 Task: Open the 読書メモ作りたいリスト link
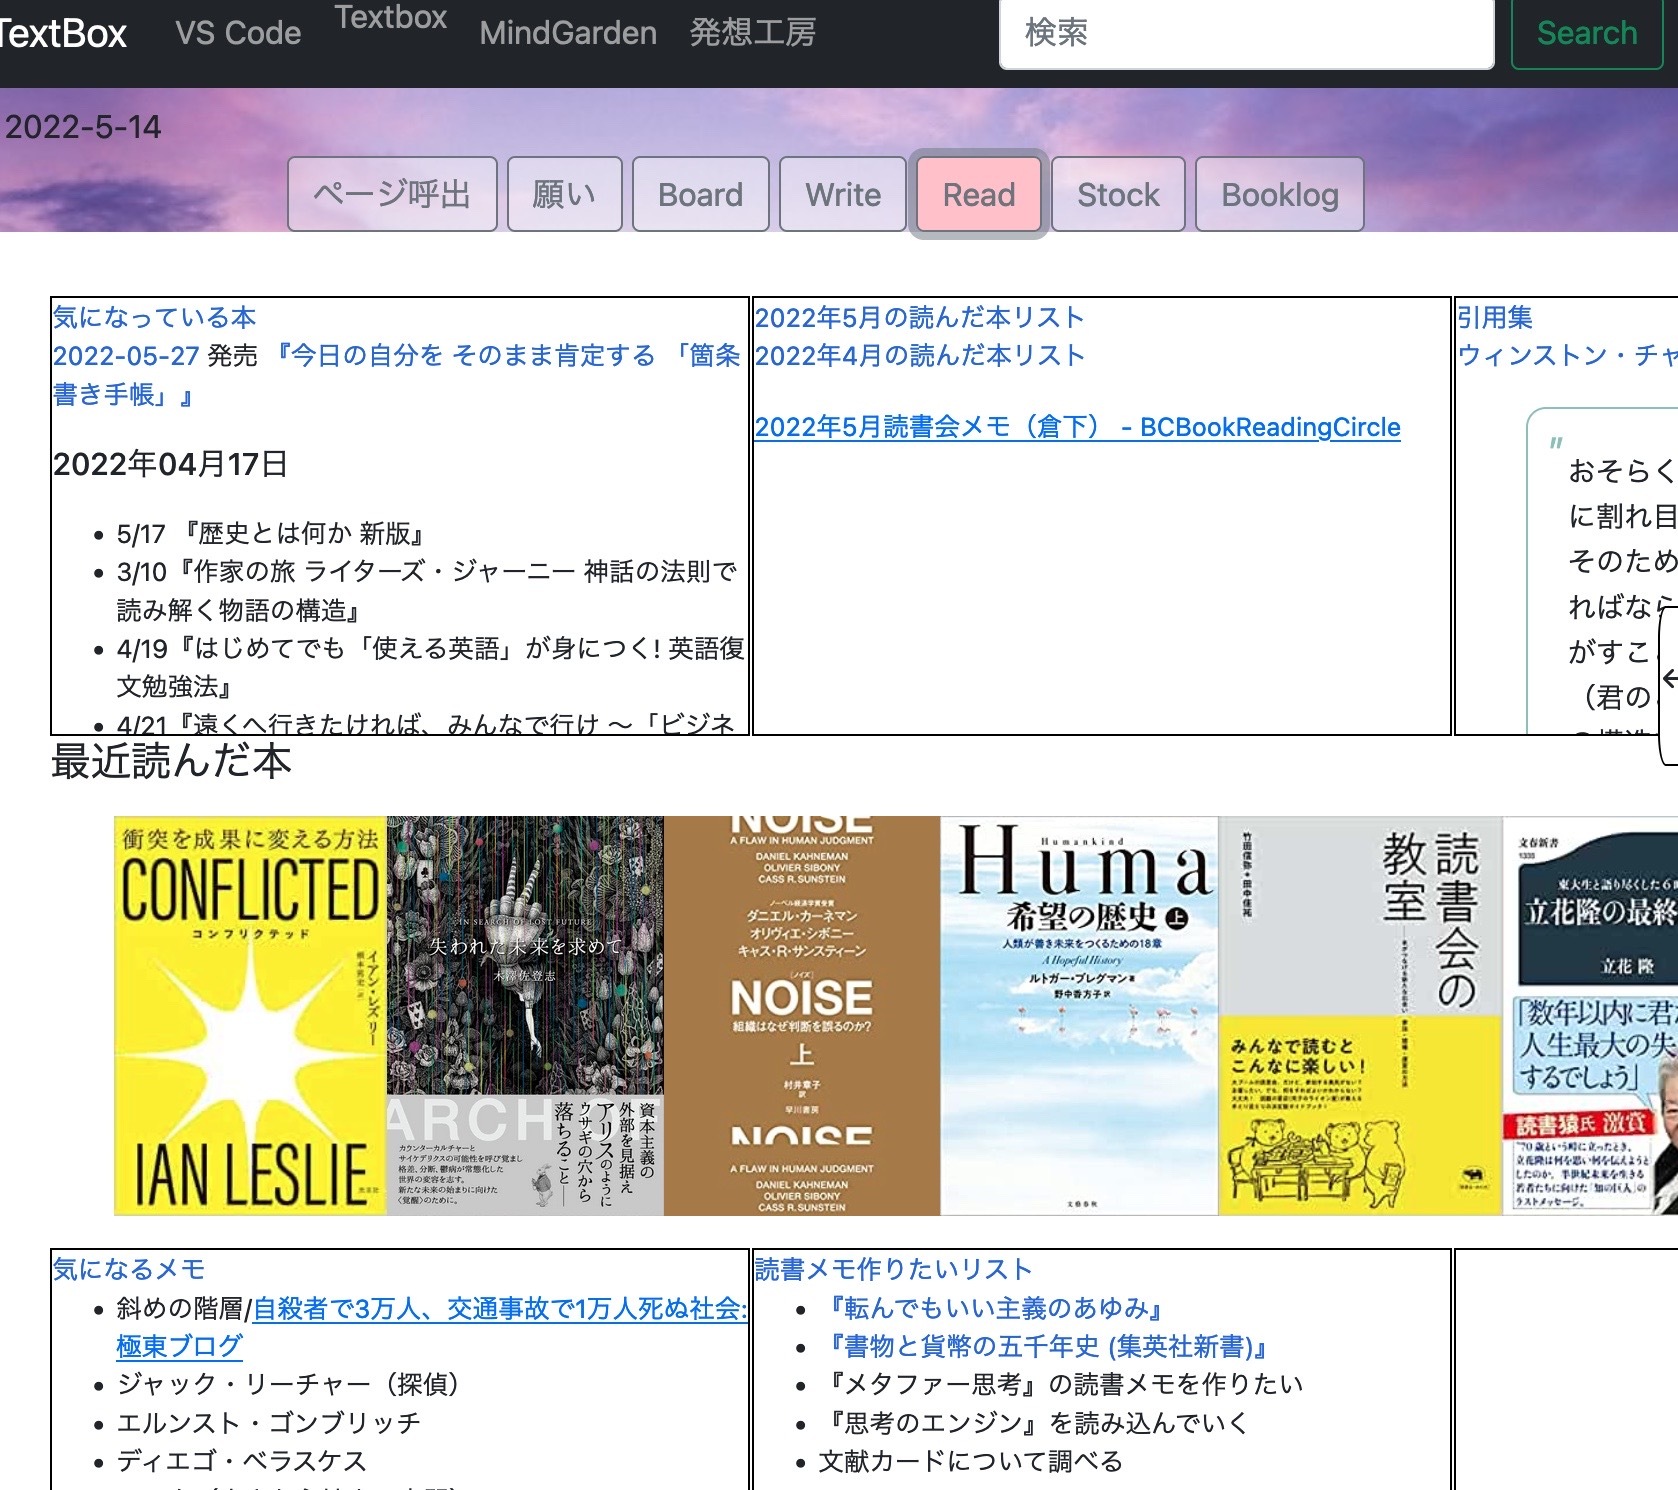click(893, 1269)
